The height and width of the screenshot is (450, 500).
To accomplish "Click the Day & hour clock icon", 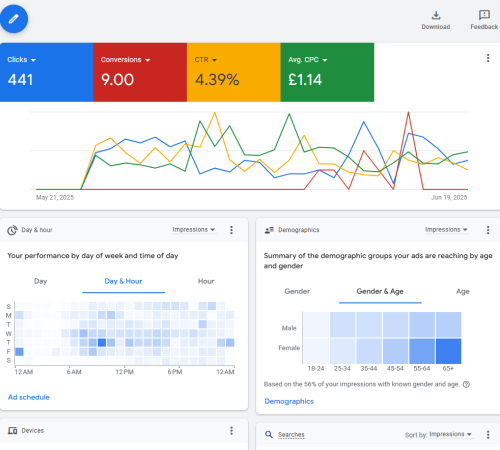I will 12,230.
